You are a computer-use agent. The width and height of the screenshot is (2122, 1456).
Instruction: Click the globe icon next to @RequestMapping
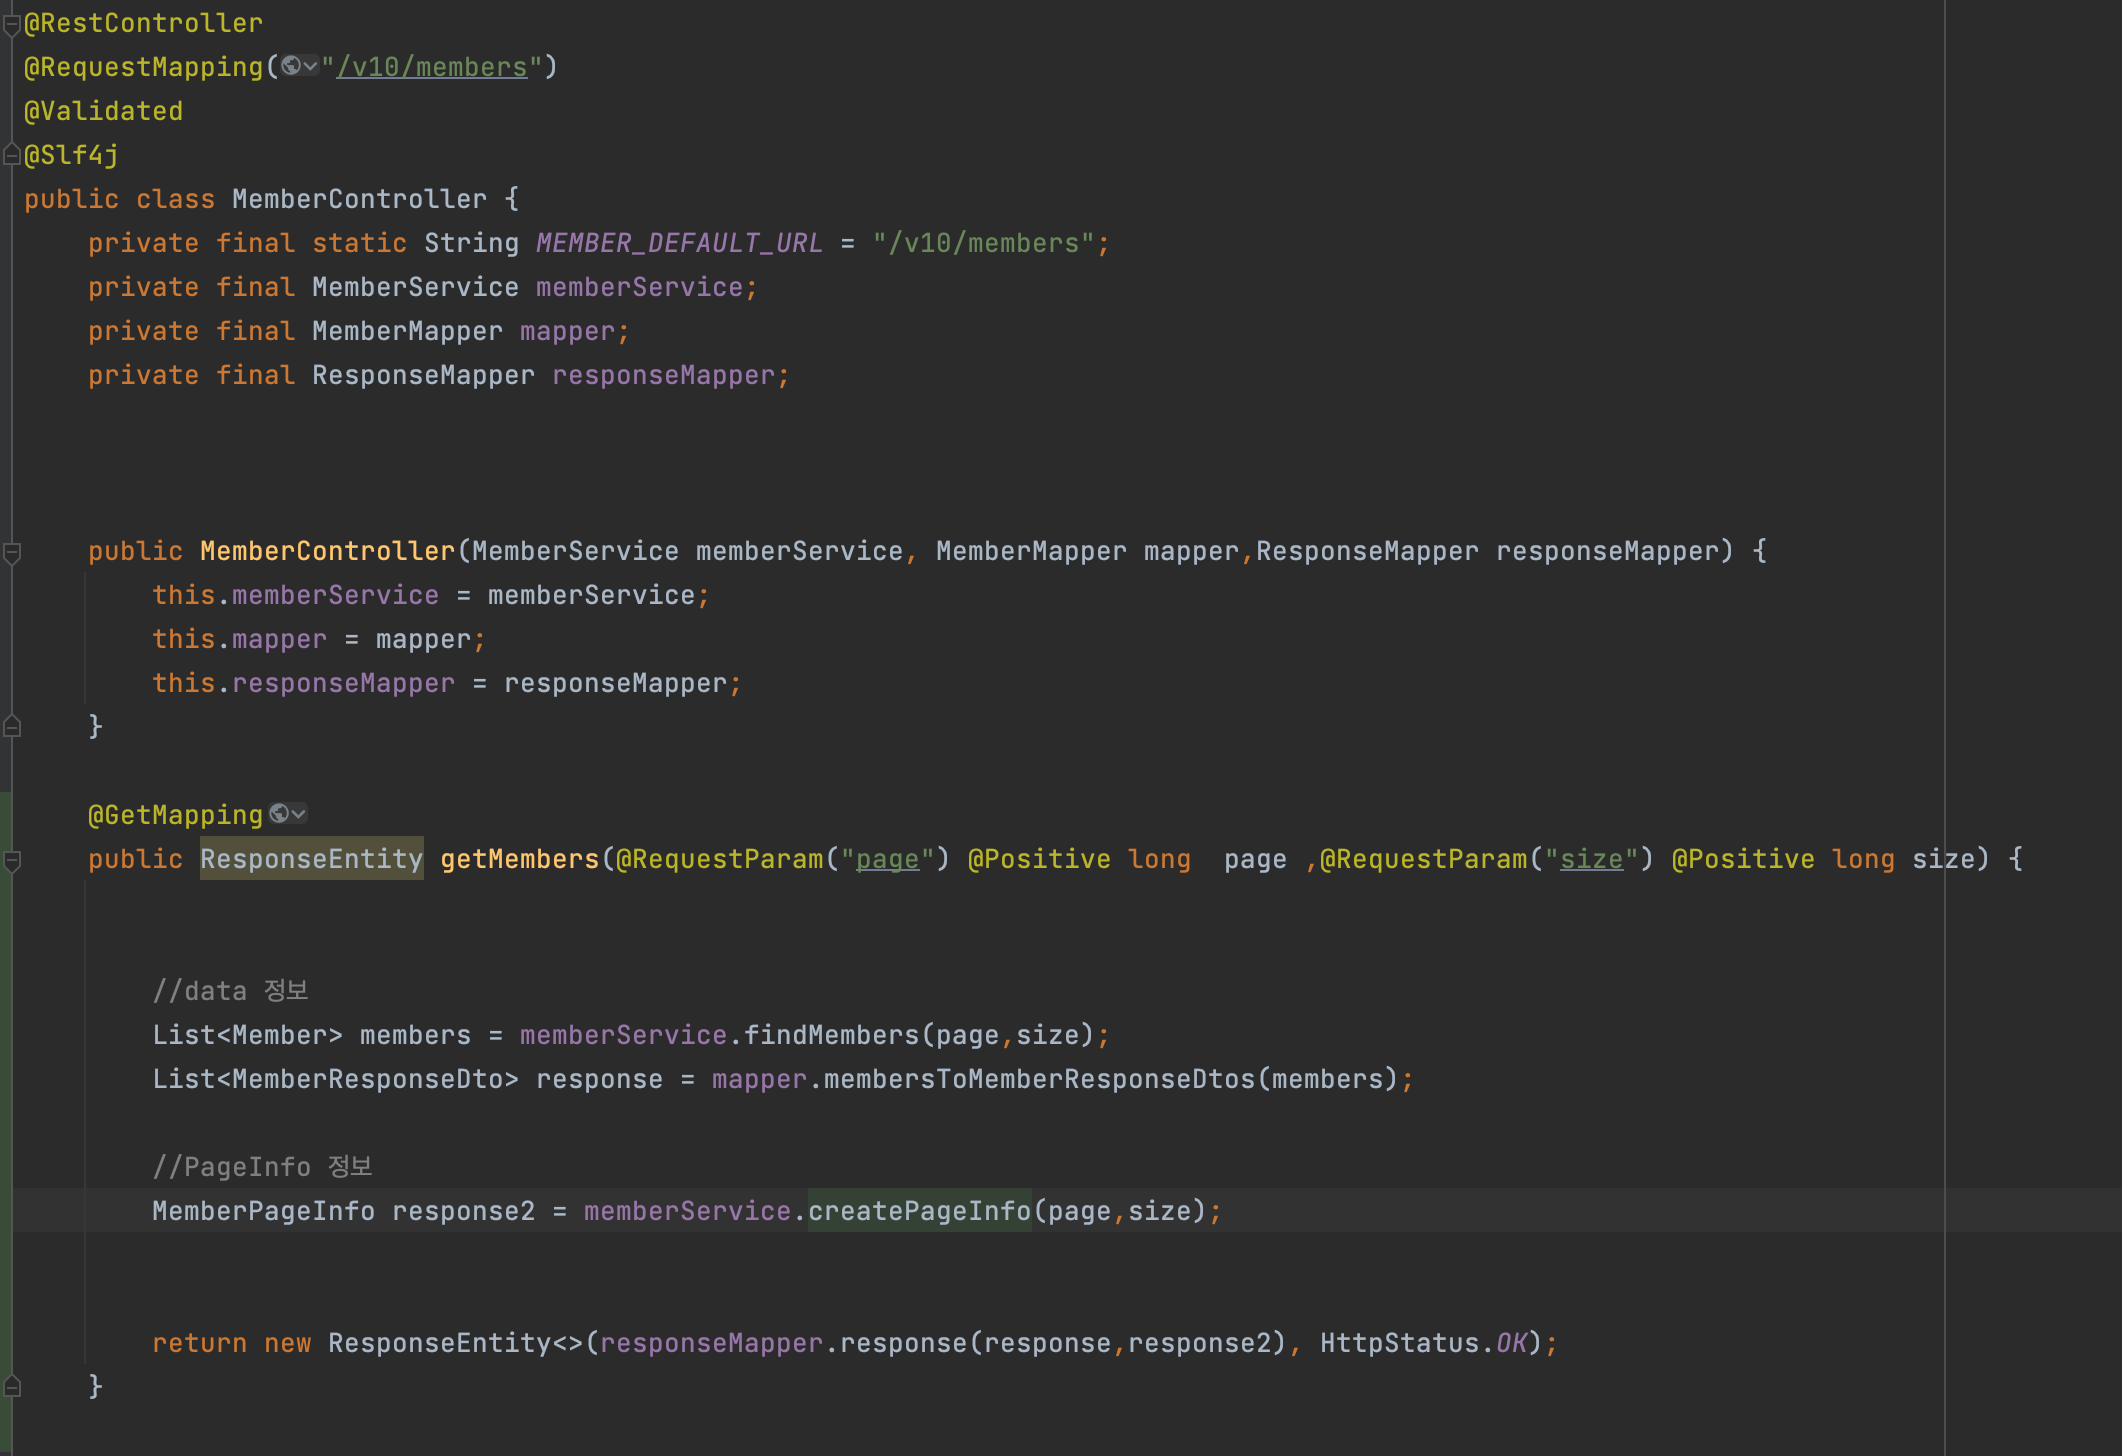coord(291,66)
